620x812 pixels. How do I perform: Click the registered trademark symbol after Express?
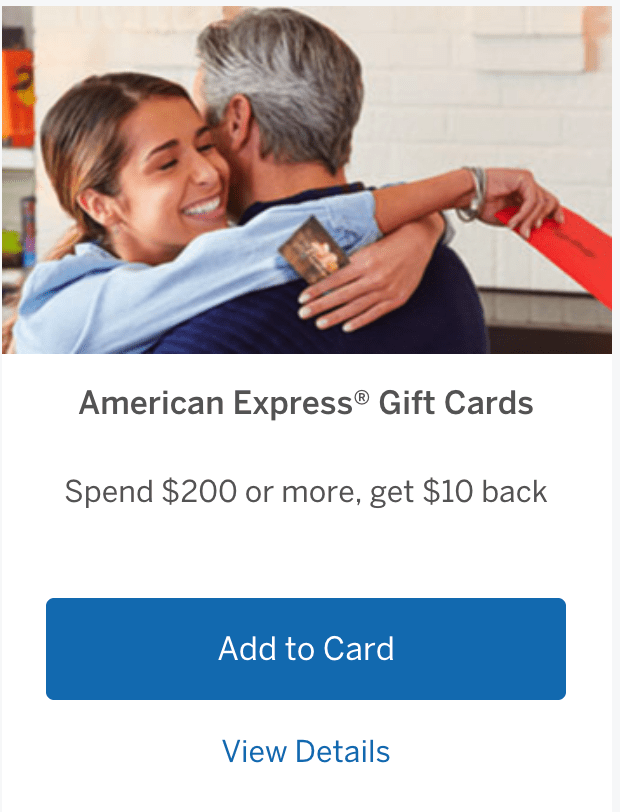coord(362,397)
